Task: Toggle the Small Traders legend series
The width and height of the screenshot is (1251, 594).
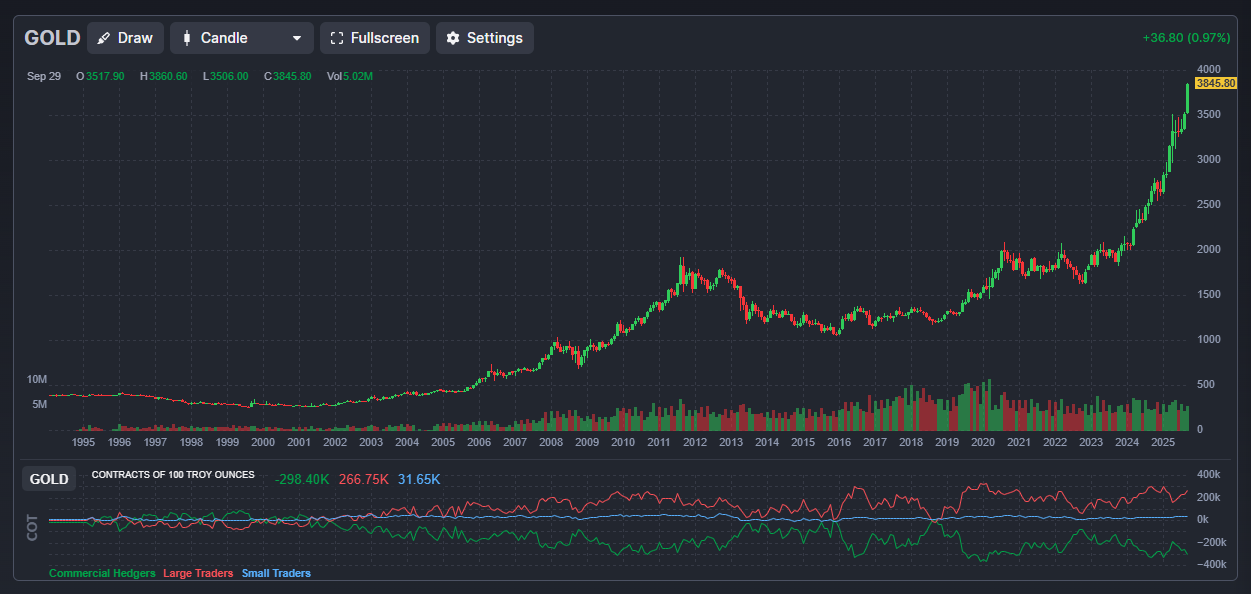Action: click(x=276, y=573)
